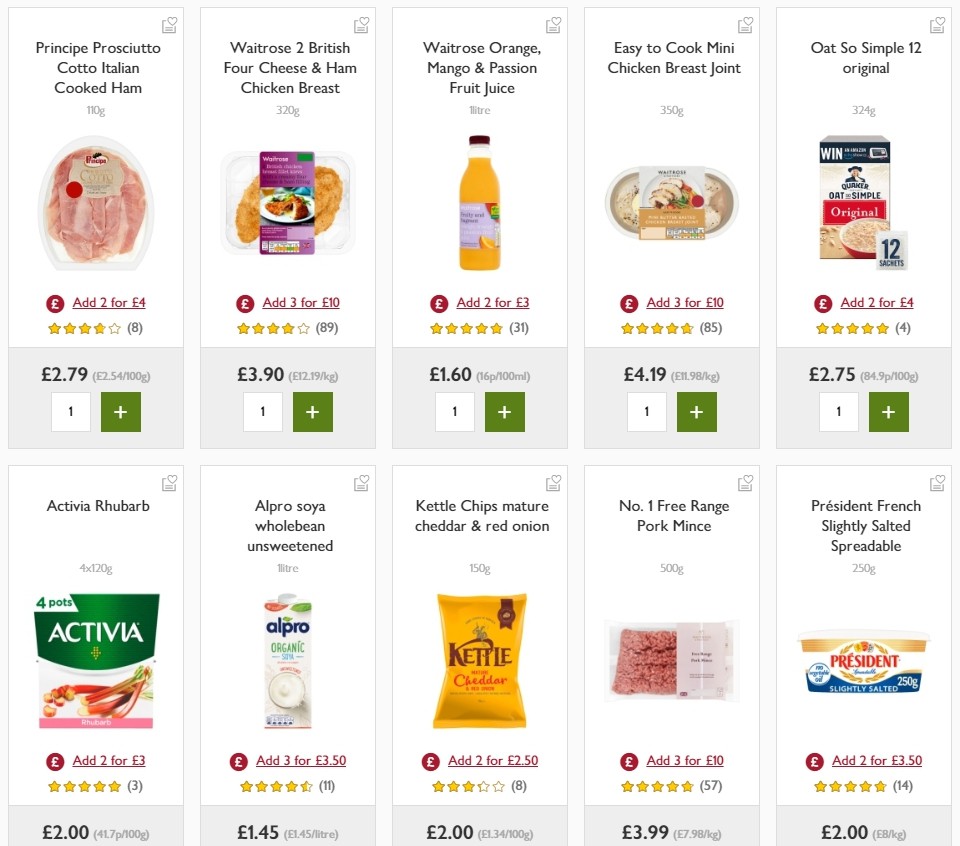Viewport: 960px width, 846px height.
Task: Open the Add 3 for £10 pork mince offer
Action: 686,760
